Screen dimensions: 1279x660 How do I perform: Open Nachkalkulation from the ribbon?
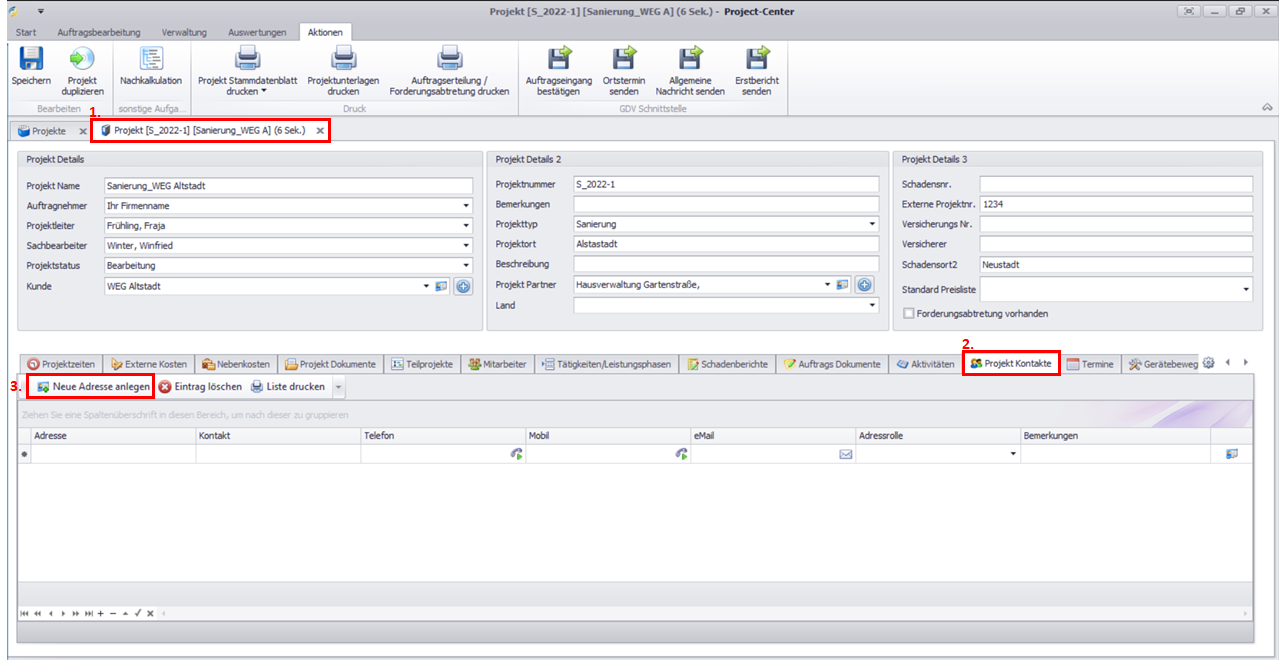150,60
